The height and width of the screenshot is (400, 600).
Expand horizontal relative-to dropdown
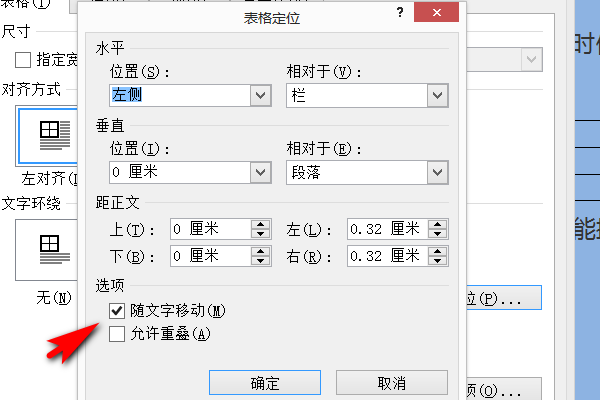437,95
